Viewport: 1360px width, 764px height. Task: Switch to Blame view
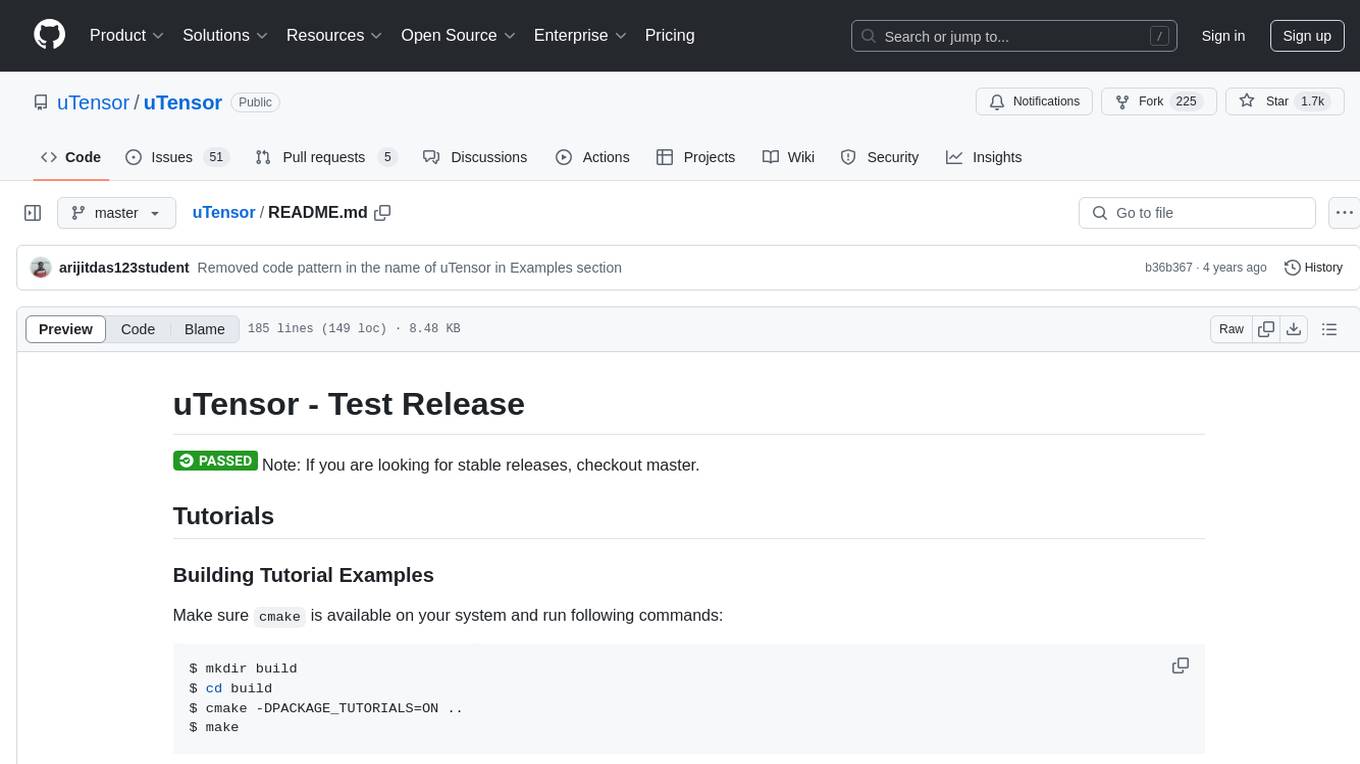205,329
